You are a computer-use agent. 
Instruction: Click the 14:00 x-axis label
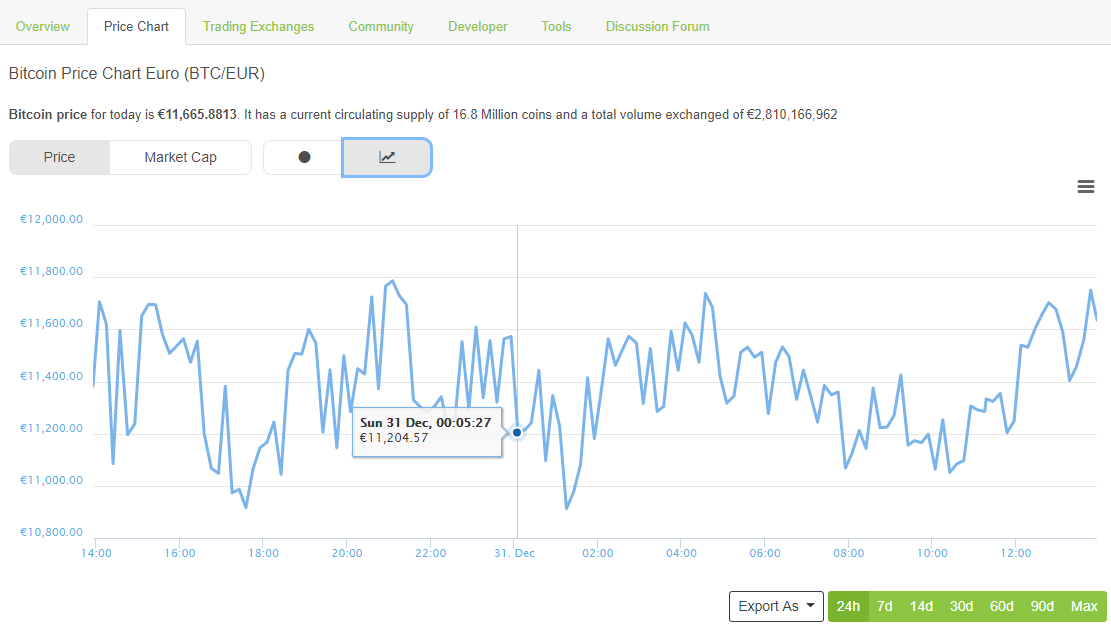(96, 553)
